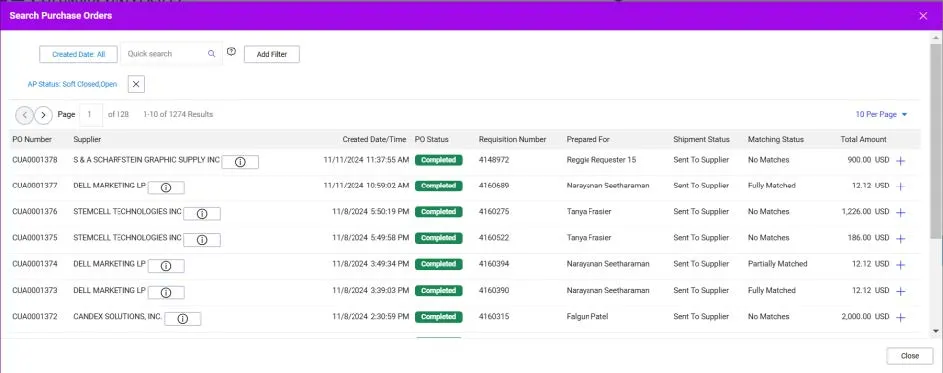
Task: Click the quick search magnifier icon
Action: coord(212,54)
